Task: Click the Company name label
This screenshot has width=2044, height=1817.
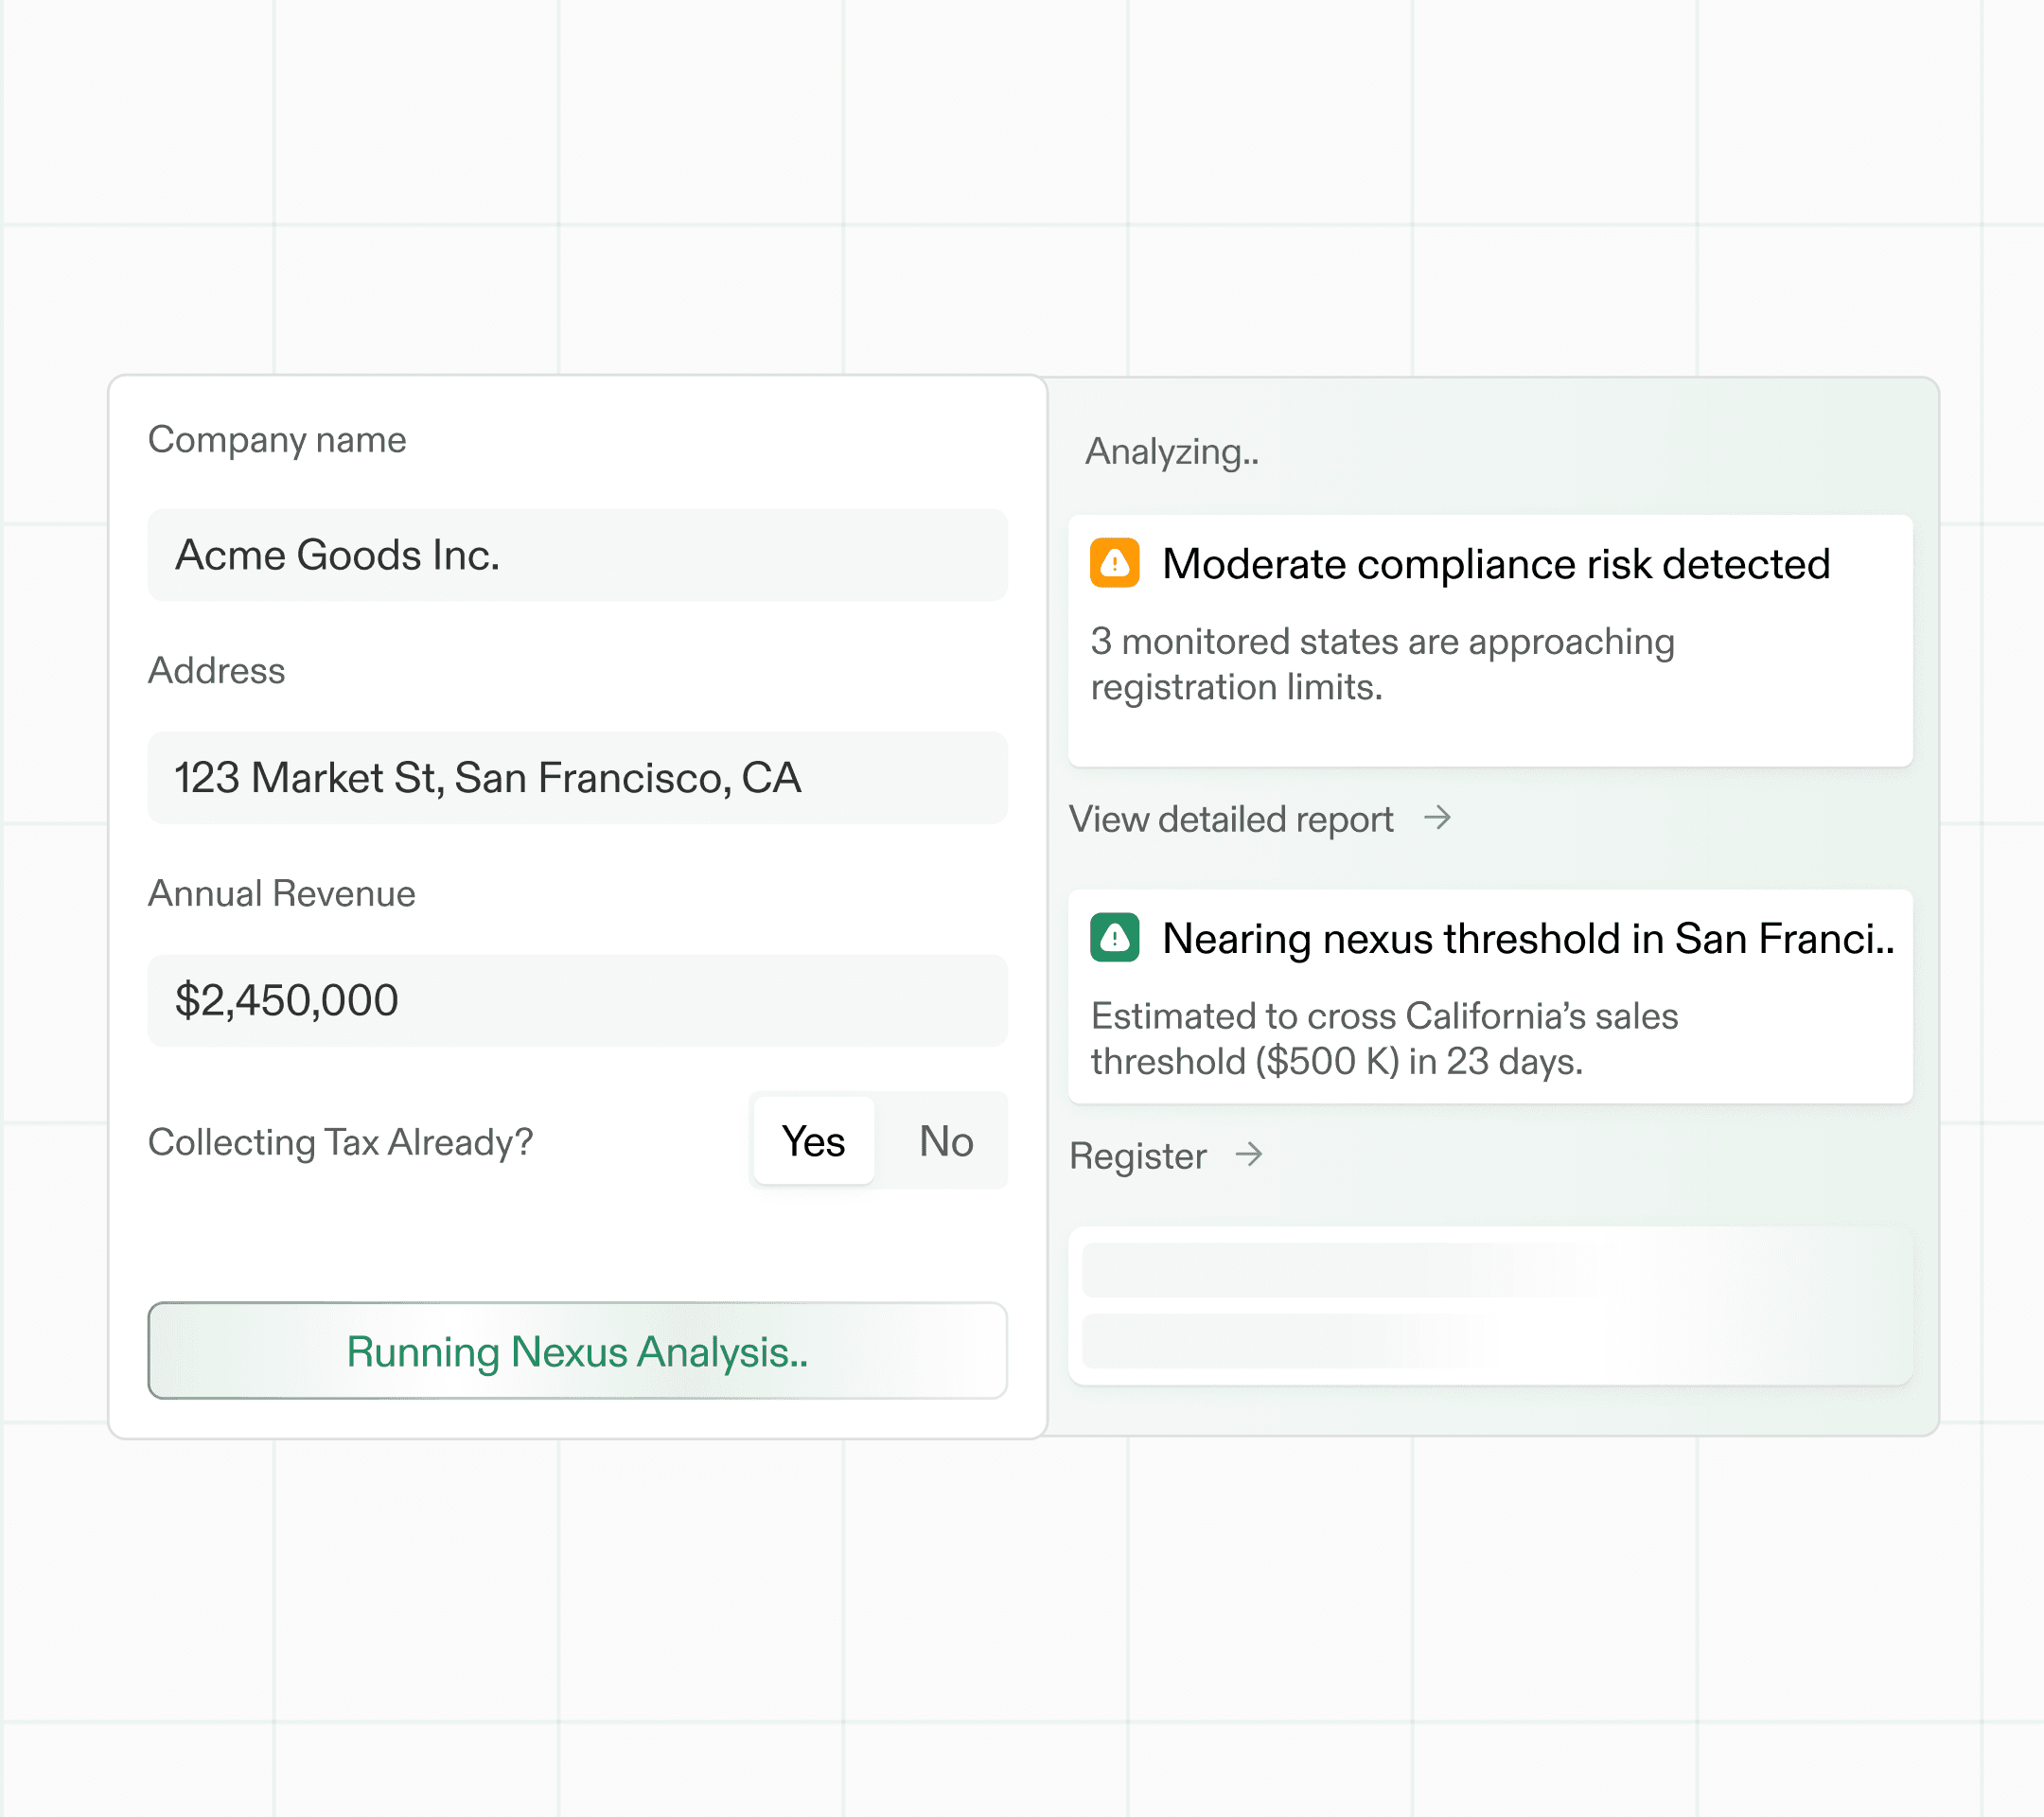Action: pyautogui.click(x=277, y=440)
